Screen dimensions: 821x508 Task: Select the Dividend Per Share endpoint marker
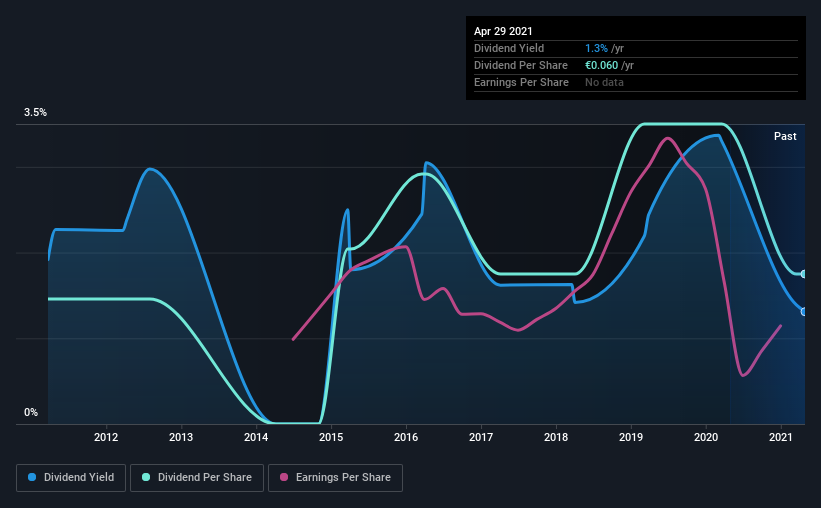(x=804, y=274)
